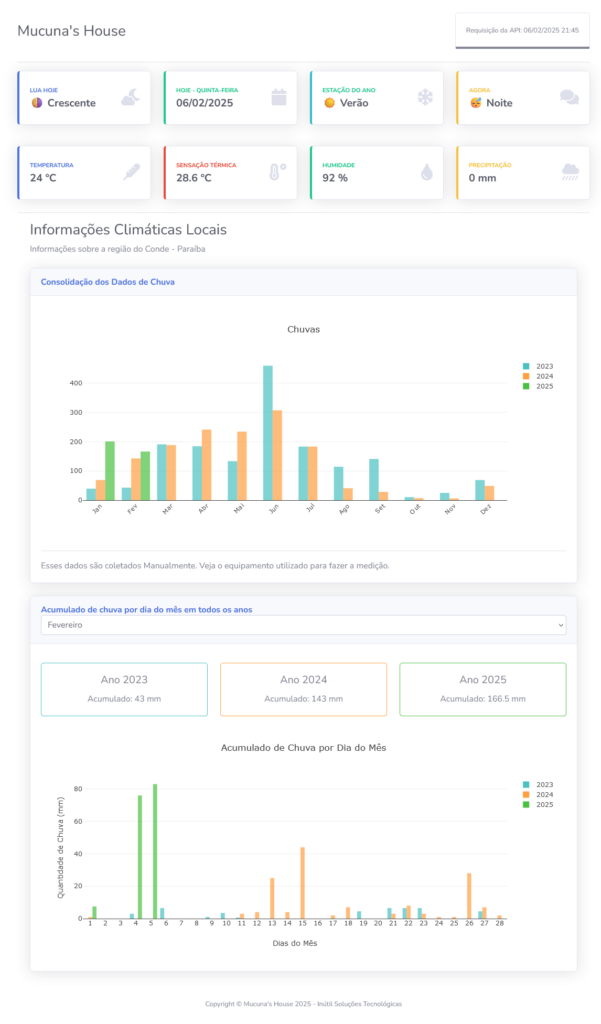This screenshot has height=1024, width=601.
Task: Hide 2023 in the daily rain chart legend
Action: pos(538,785)
